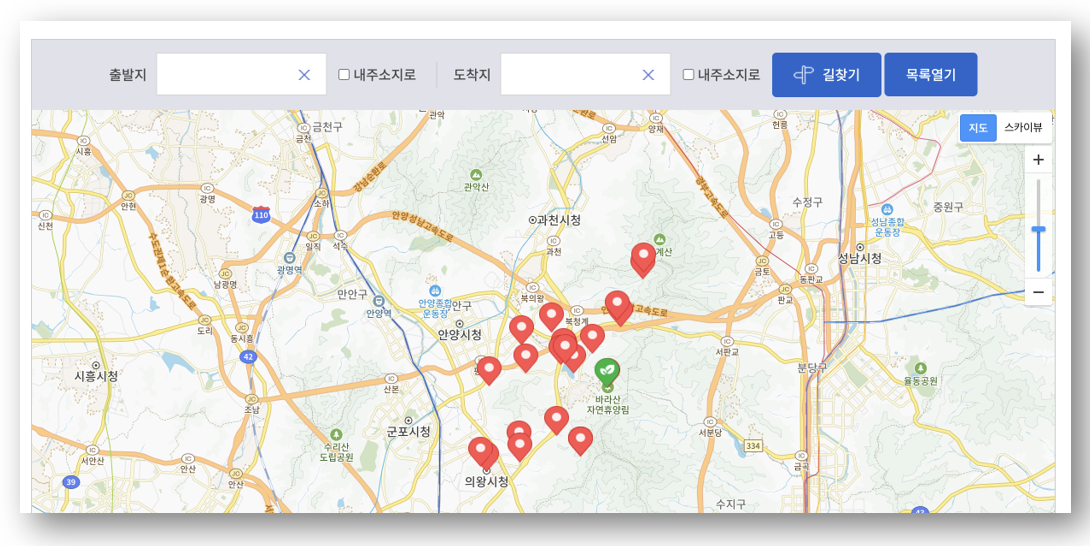This screenshot has width=1090, height=546.
Task: Click the route 334 road sign
Action: [754, 444]
